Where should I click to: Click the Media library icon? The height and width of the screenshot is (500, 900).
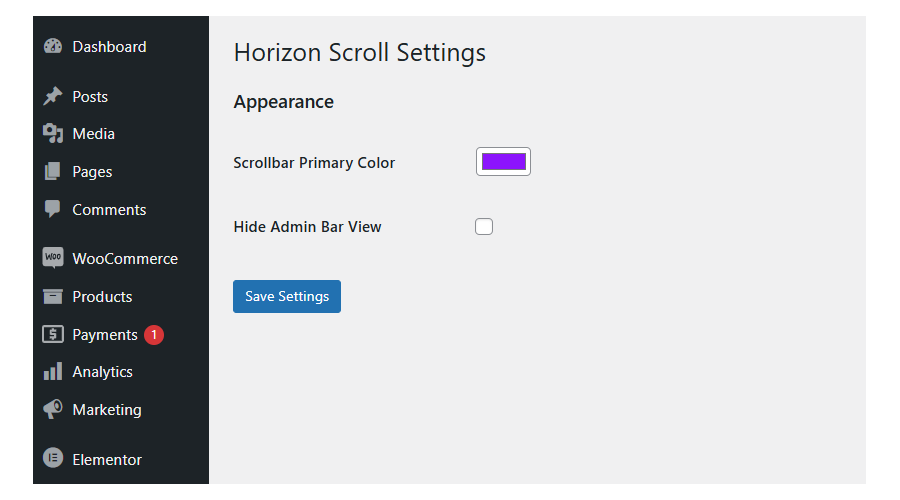pos(53,134)
